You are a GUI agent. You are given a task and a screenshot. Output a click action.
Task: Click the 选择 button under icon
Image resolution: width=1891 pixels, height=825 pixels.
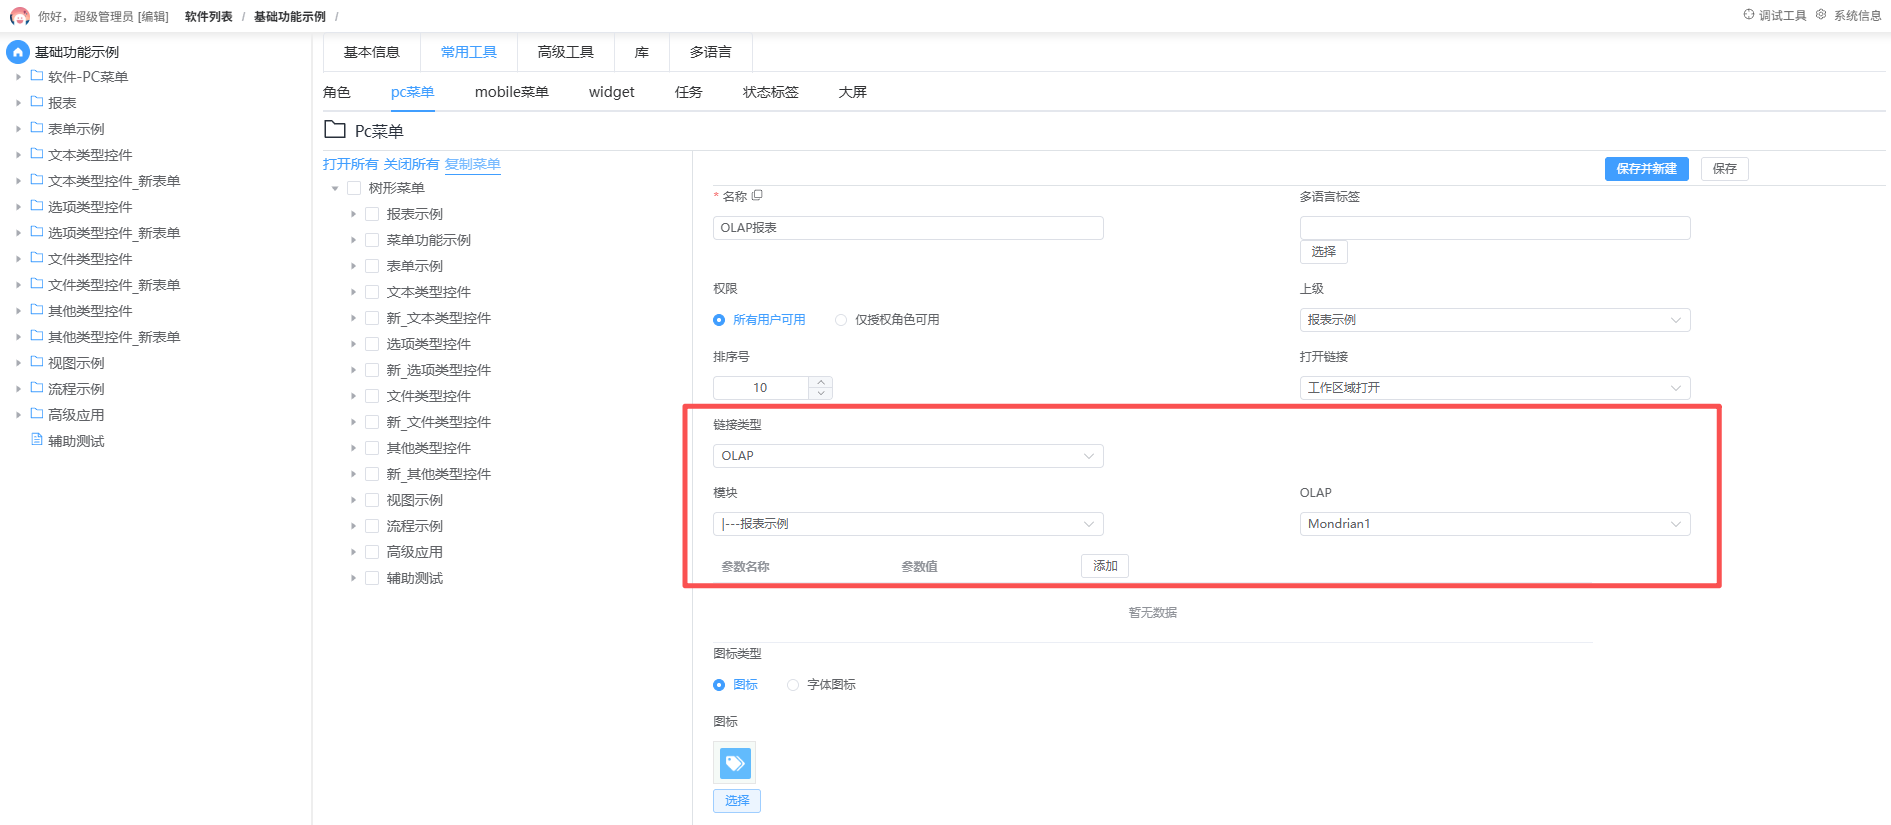[x=737, y=801]
